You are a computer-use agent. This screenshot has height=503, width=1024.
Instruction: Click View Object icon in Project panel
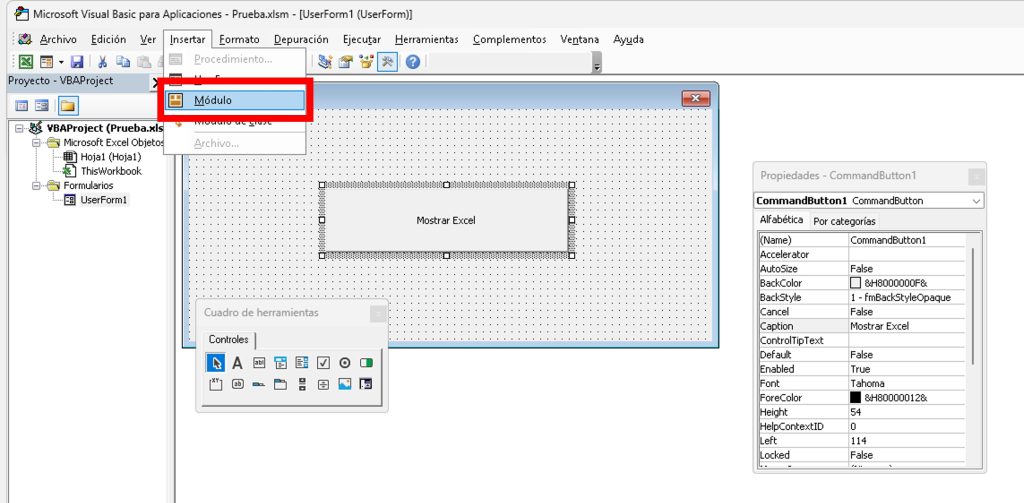[42, 105]
